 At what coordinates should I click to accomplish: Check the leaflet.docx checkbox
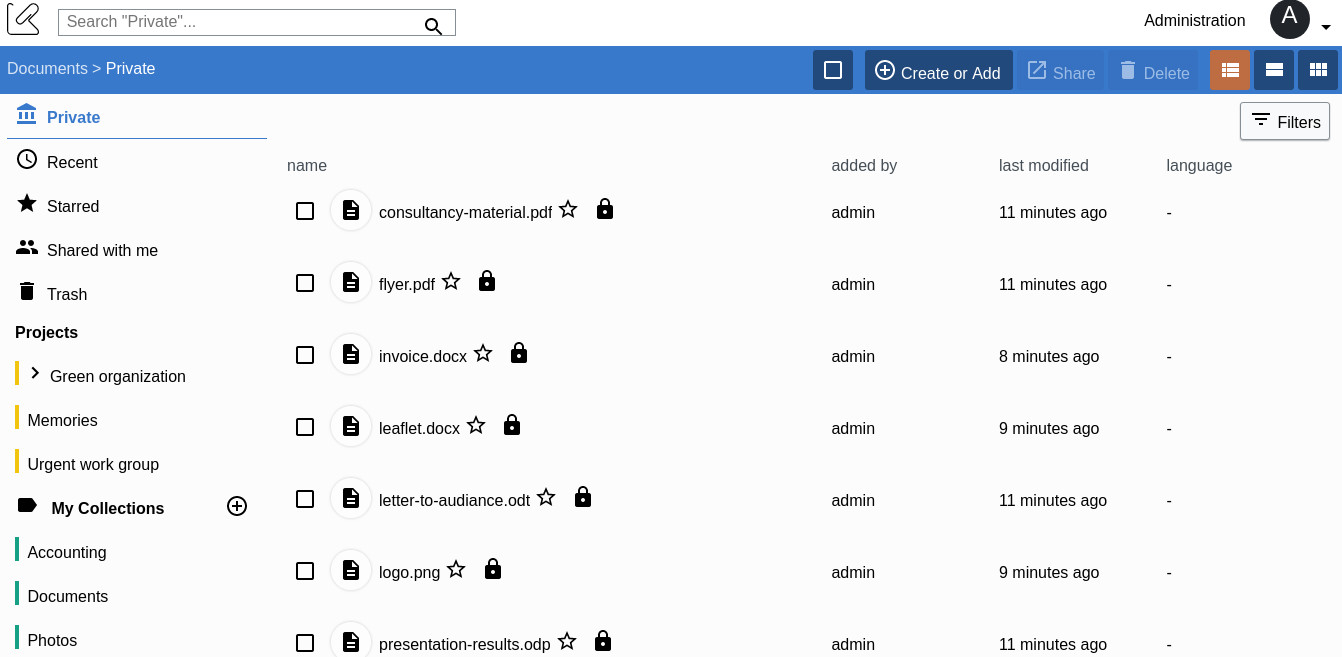(305, 427)
